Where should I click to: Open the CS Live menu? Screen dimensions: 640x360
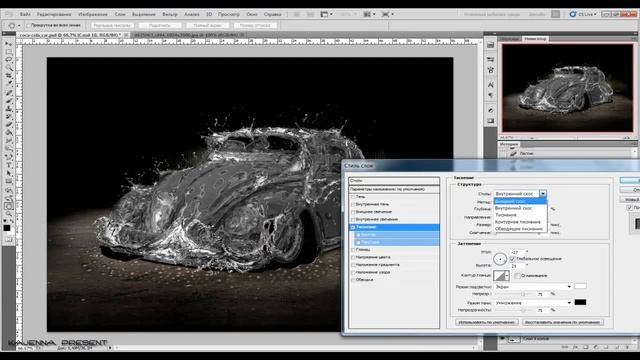pos(582,14)
